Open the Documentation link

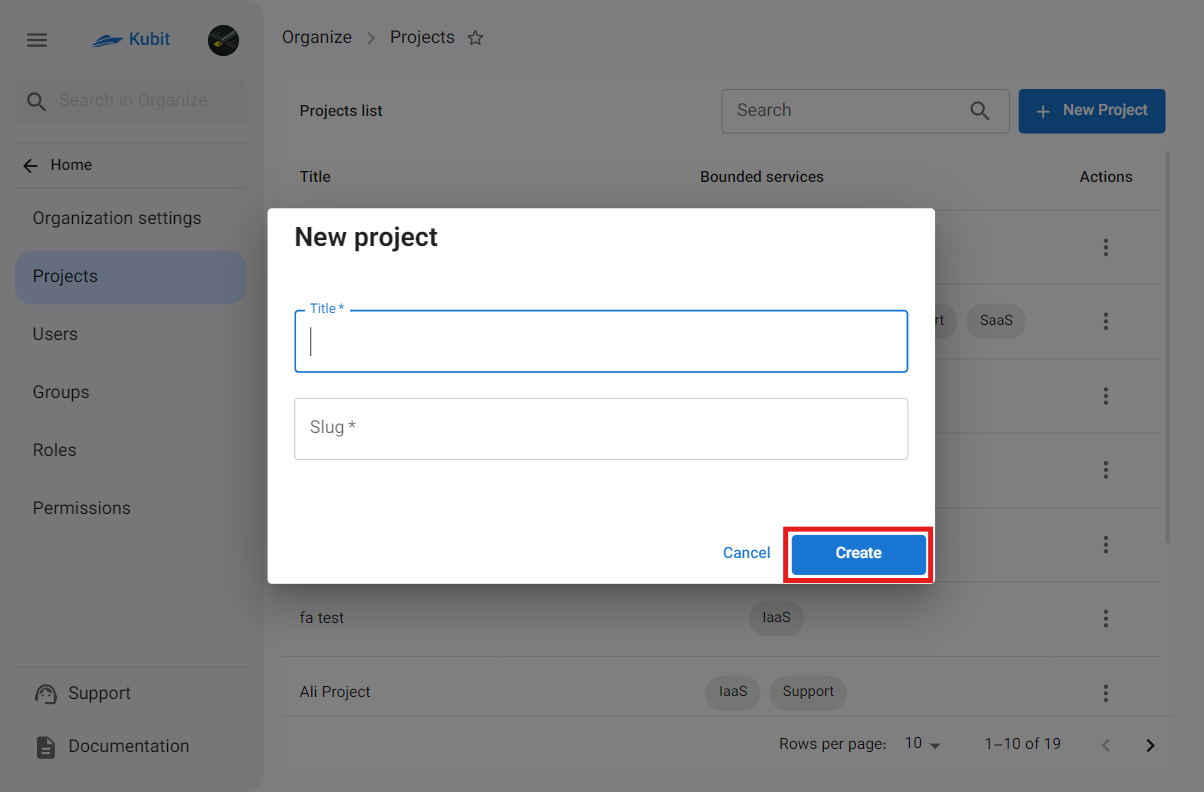[x=130, y=747]
